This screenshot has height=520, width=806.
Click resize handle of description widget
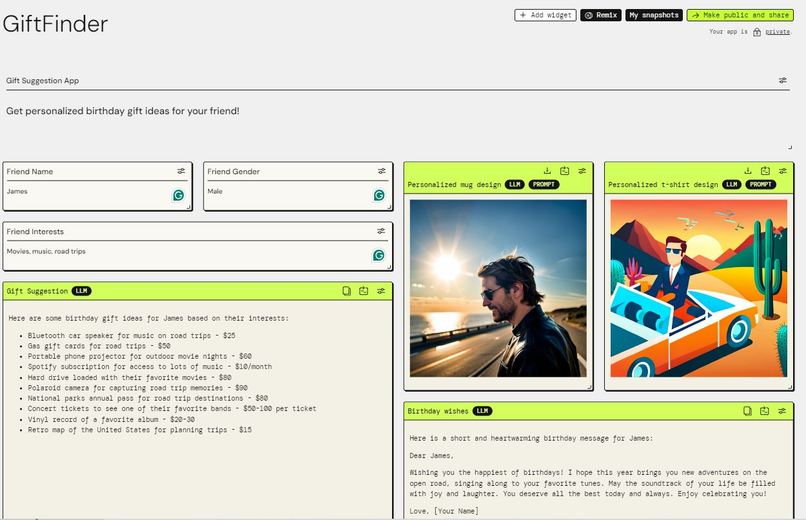click(790, 147)
